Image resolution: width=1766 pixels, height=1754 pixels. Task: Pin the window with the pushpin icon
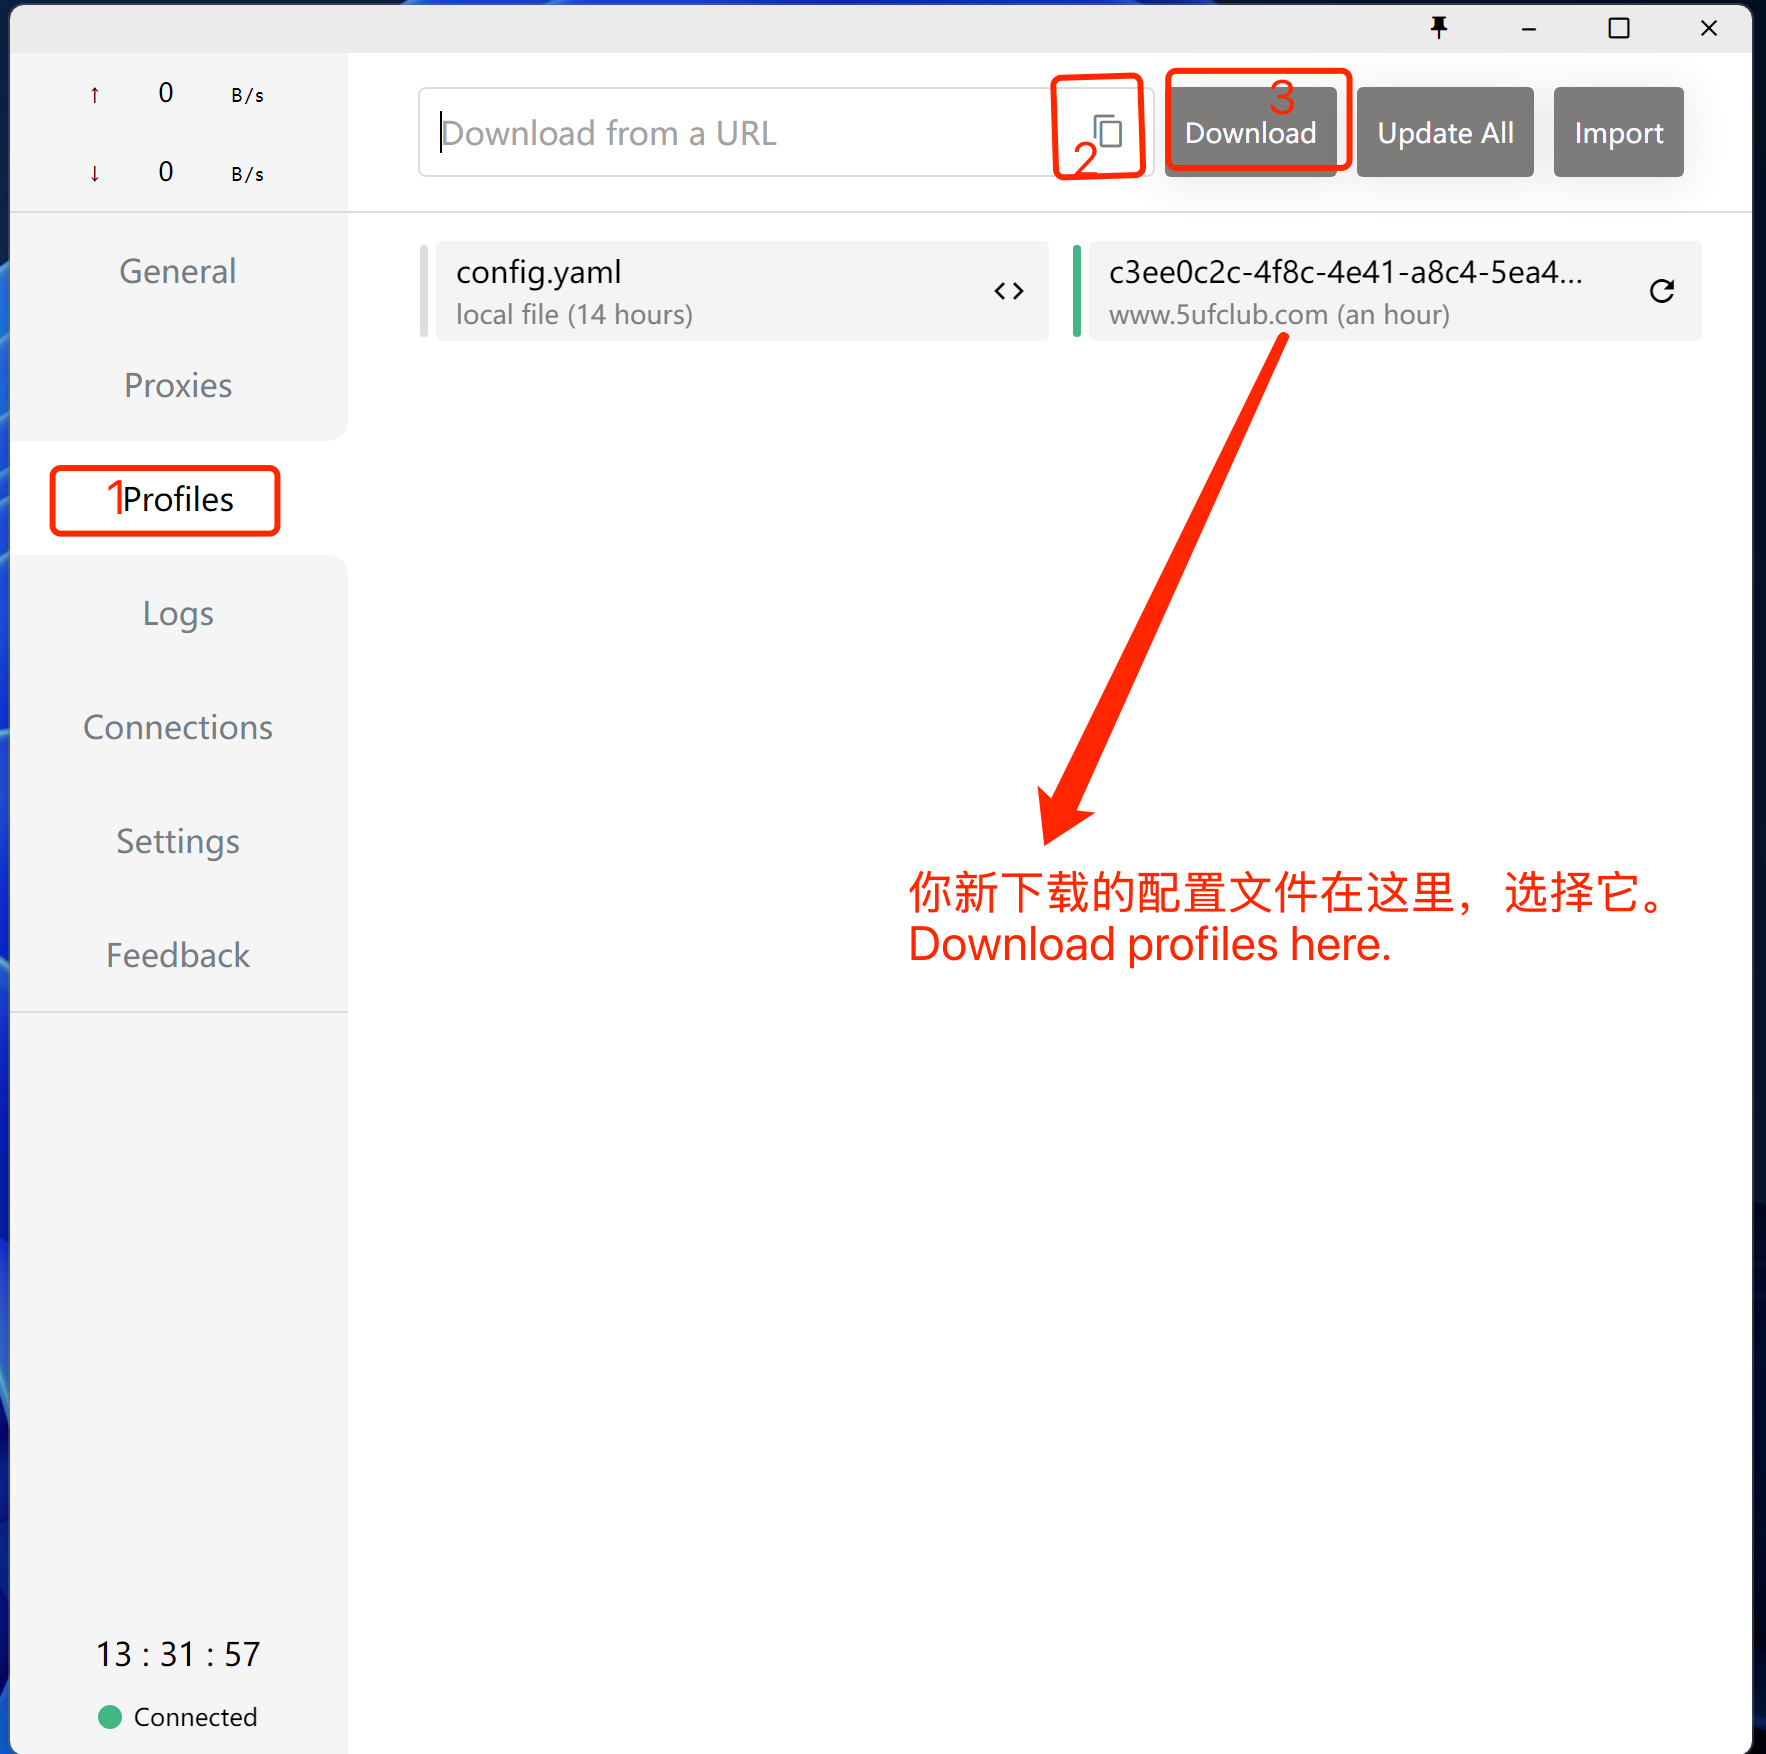(x=1438, y=28)
